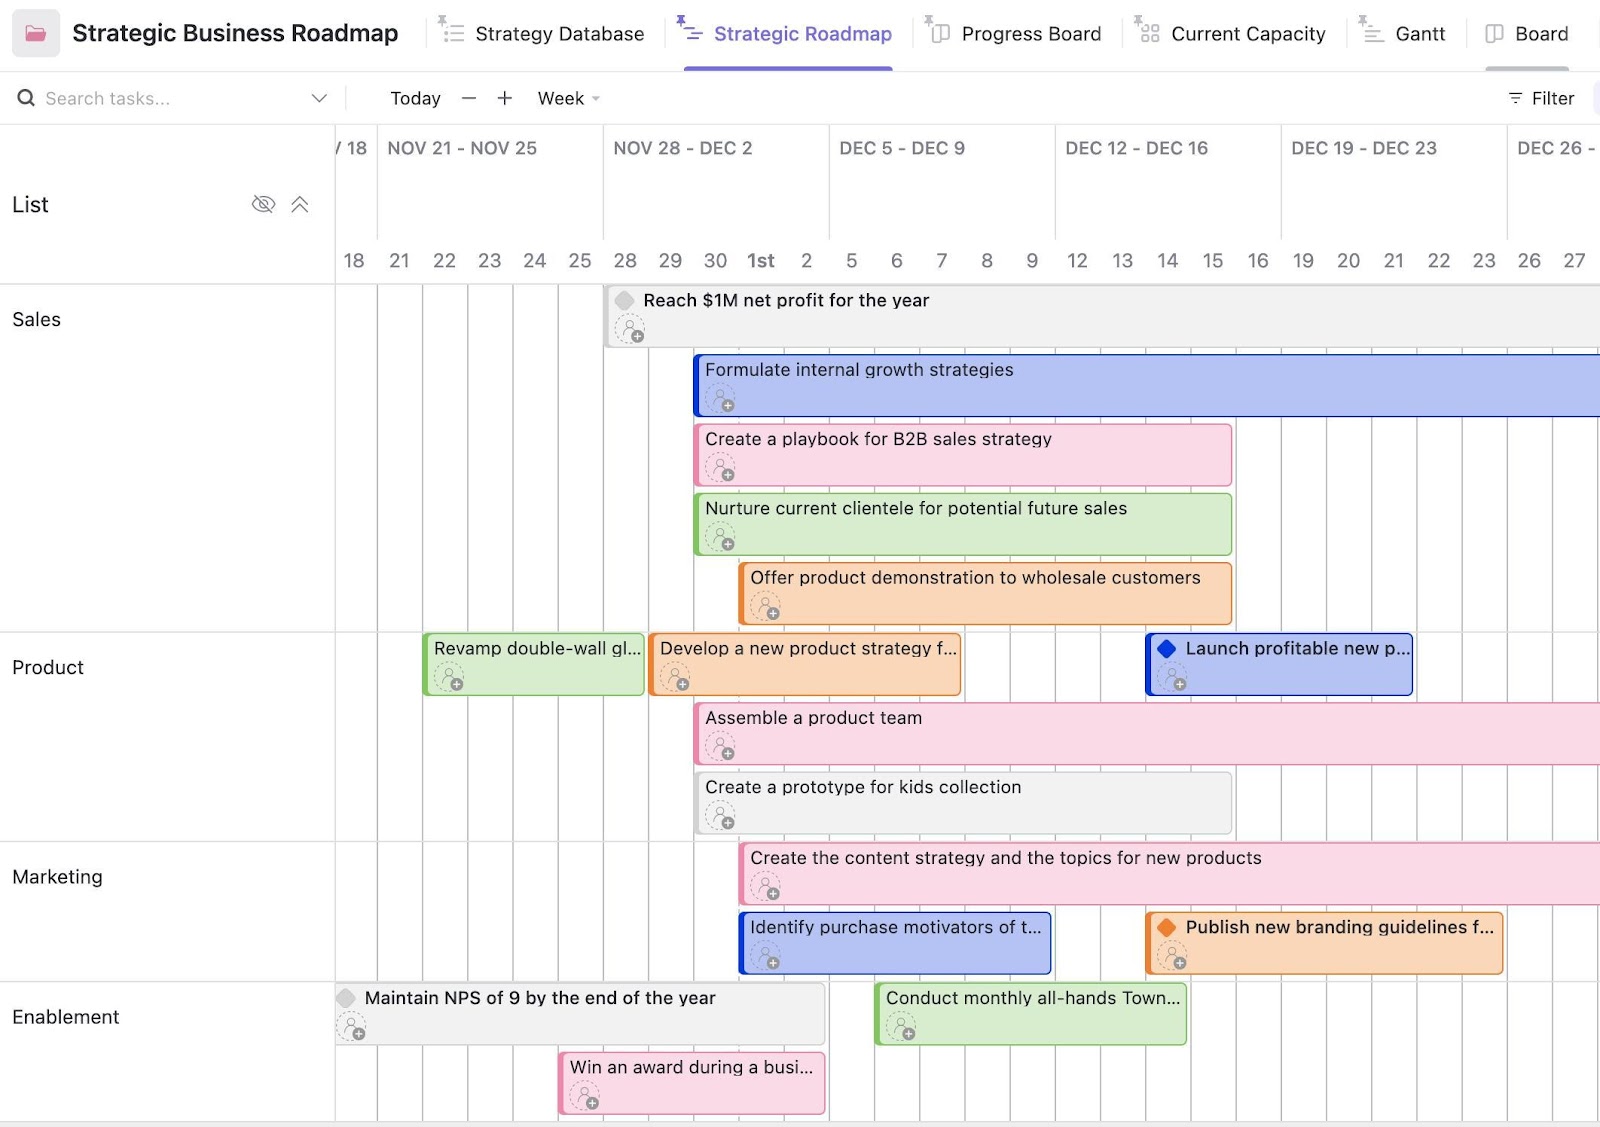Click assignee icon on Assemble a product team
This screenshot has height=1127, width=1600.
(720, 747)
